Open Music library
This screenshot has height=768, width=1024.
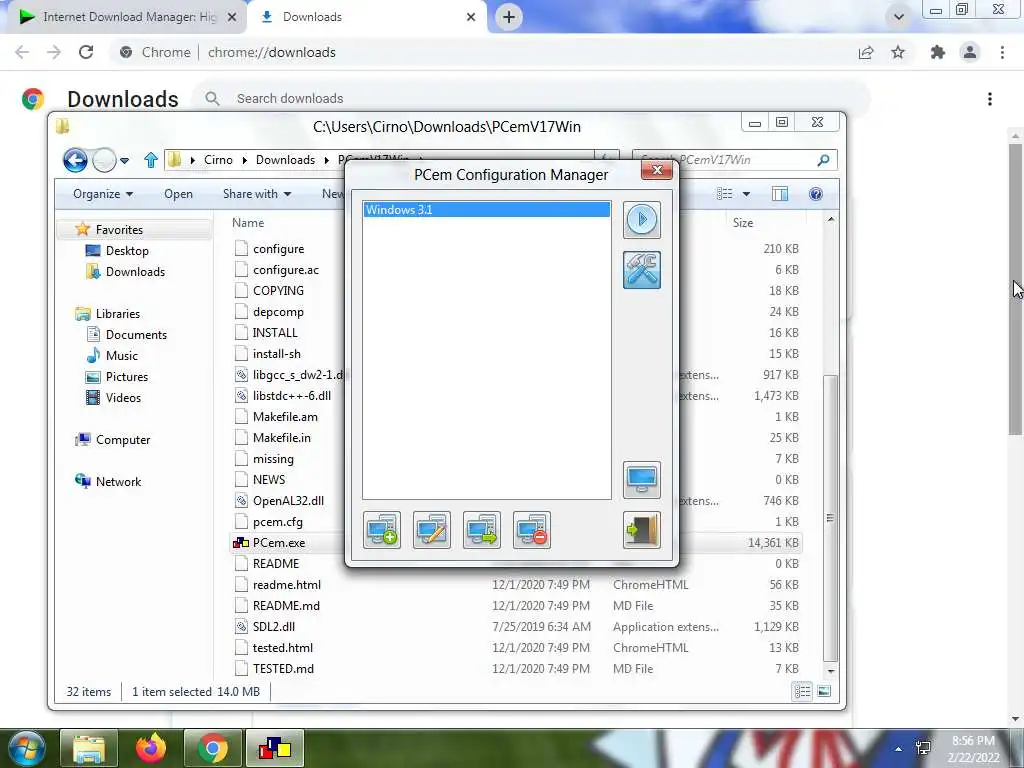121,356
